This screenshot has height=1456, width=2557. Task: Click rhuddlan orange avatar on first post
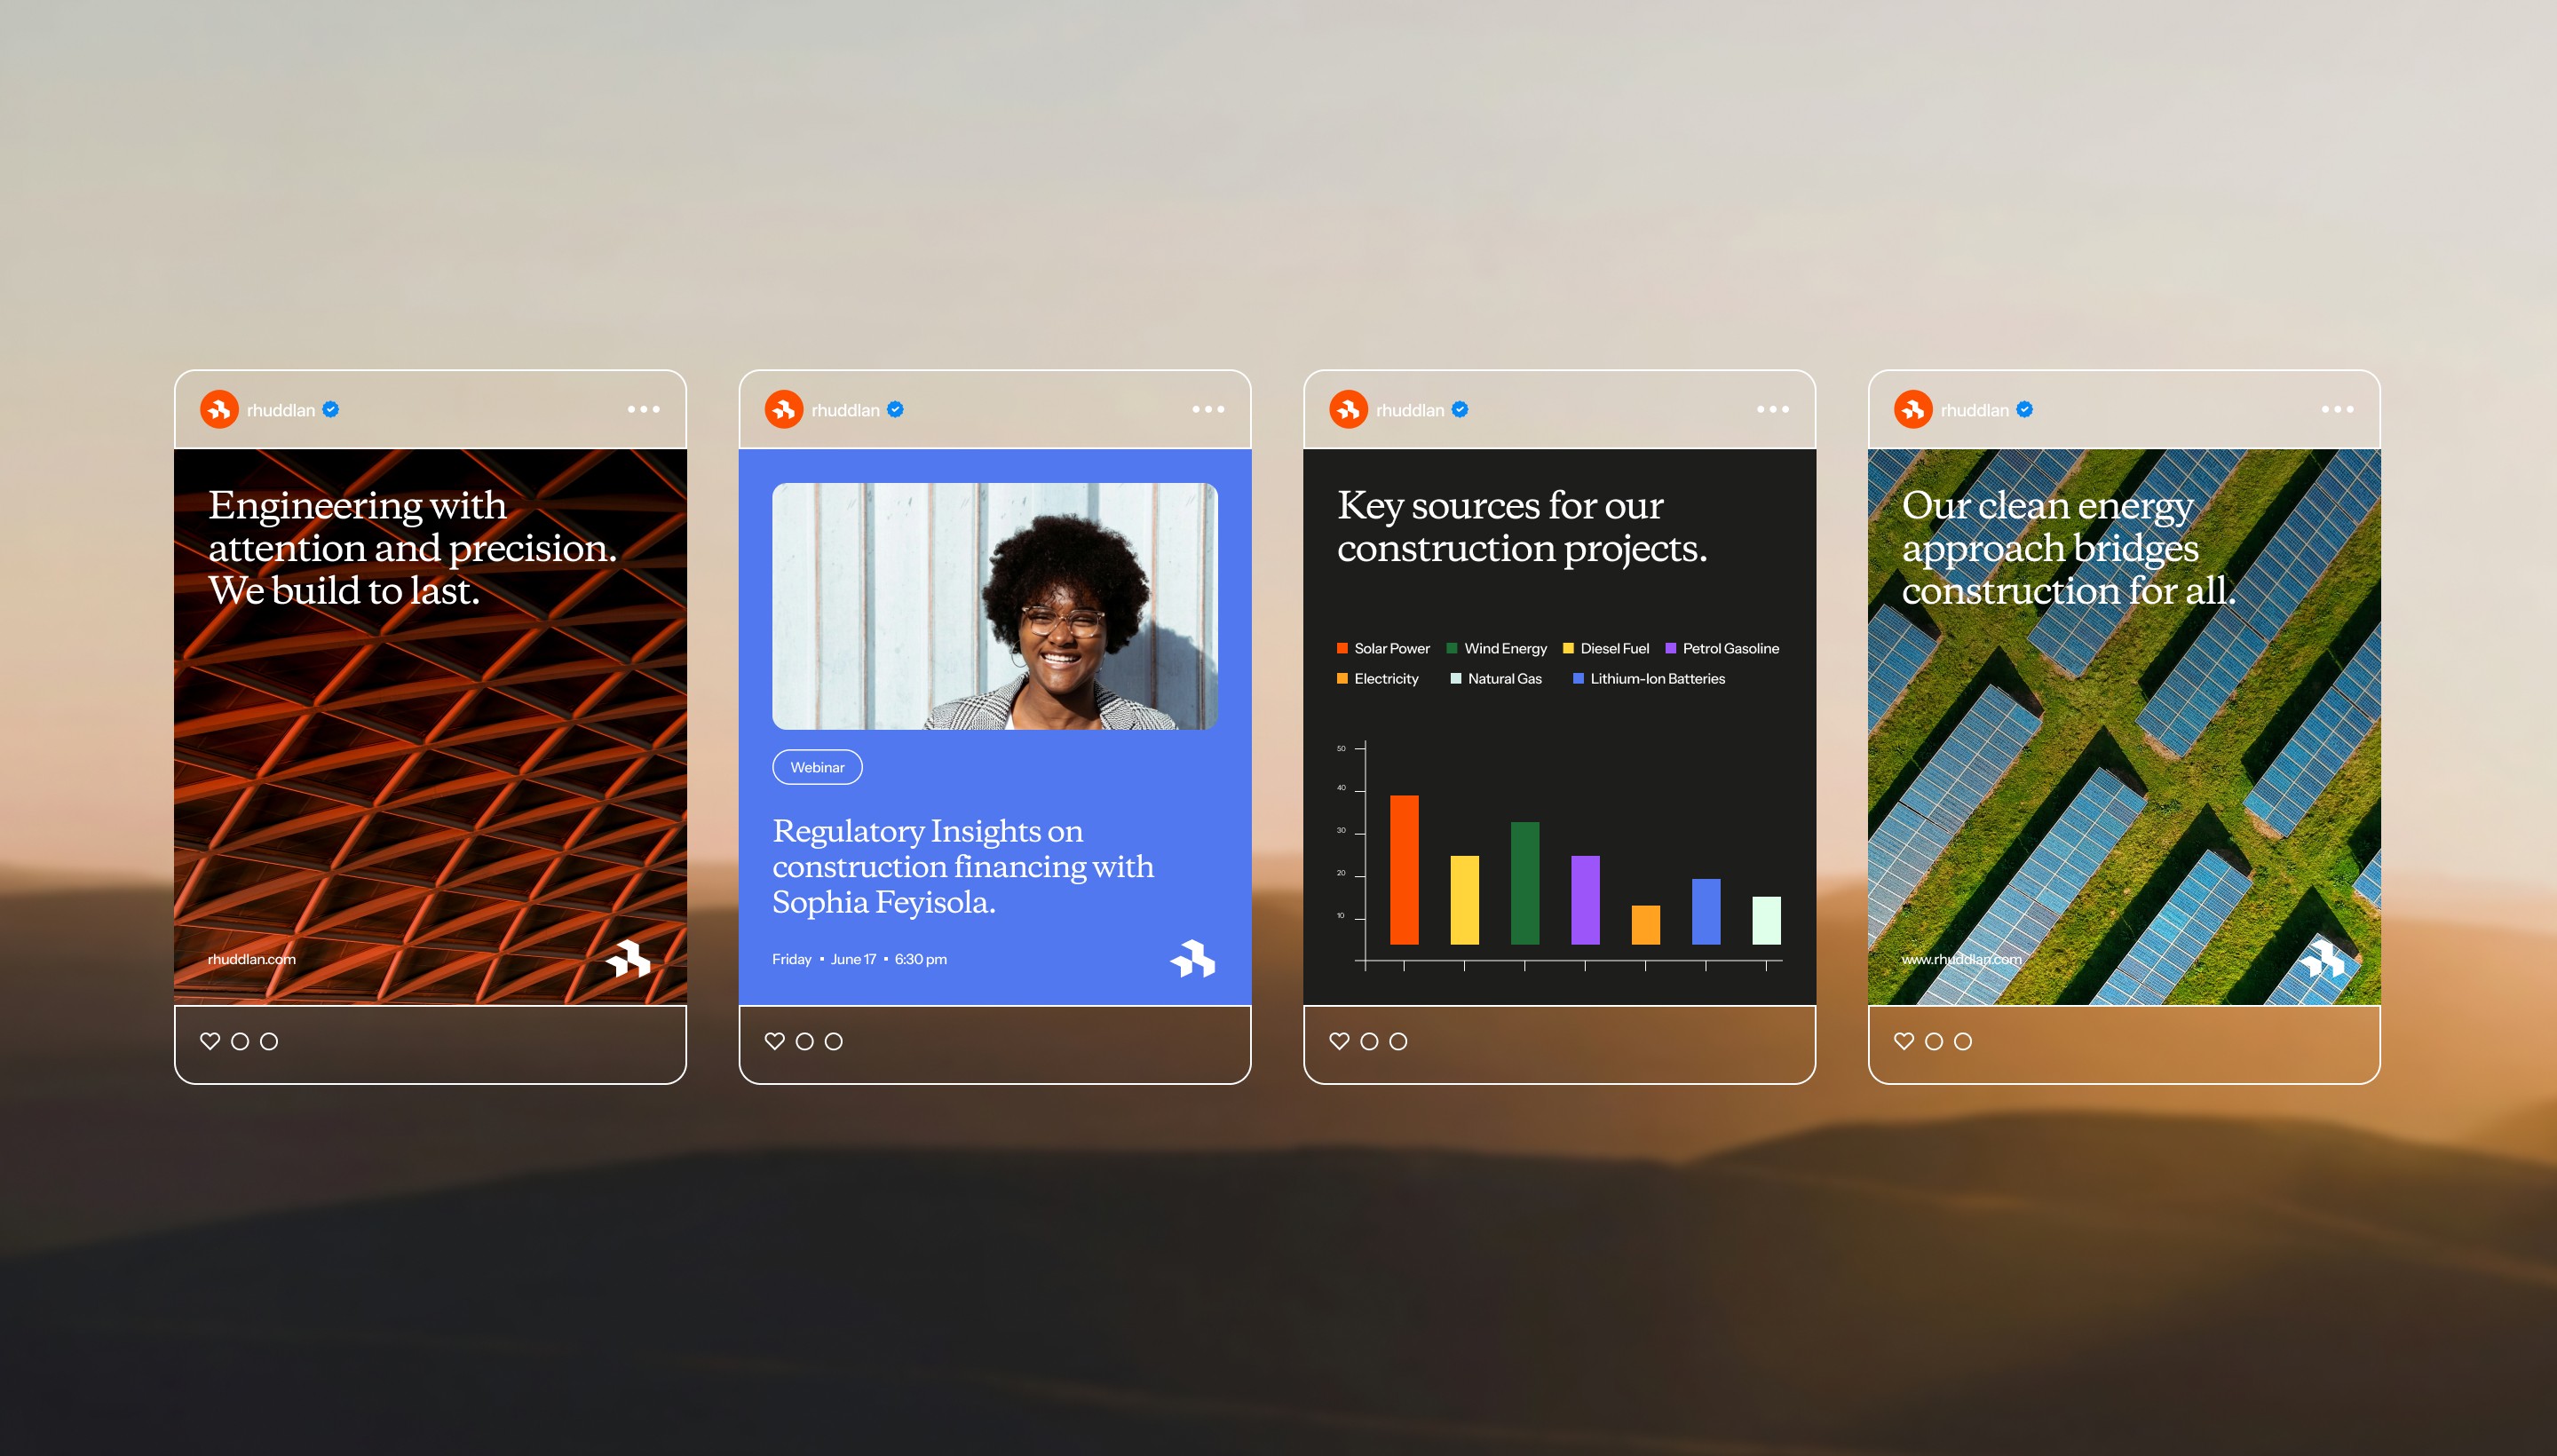point(219,409)
